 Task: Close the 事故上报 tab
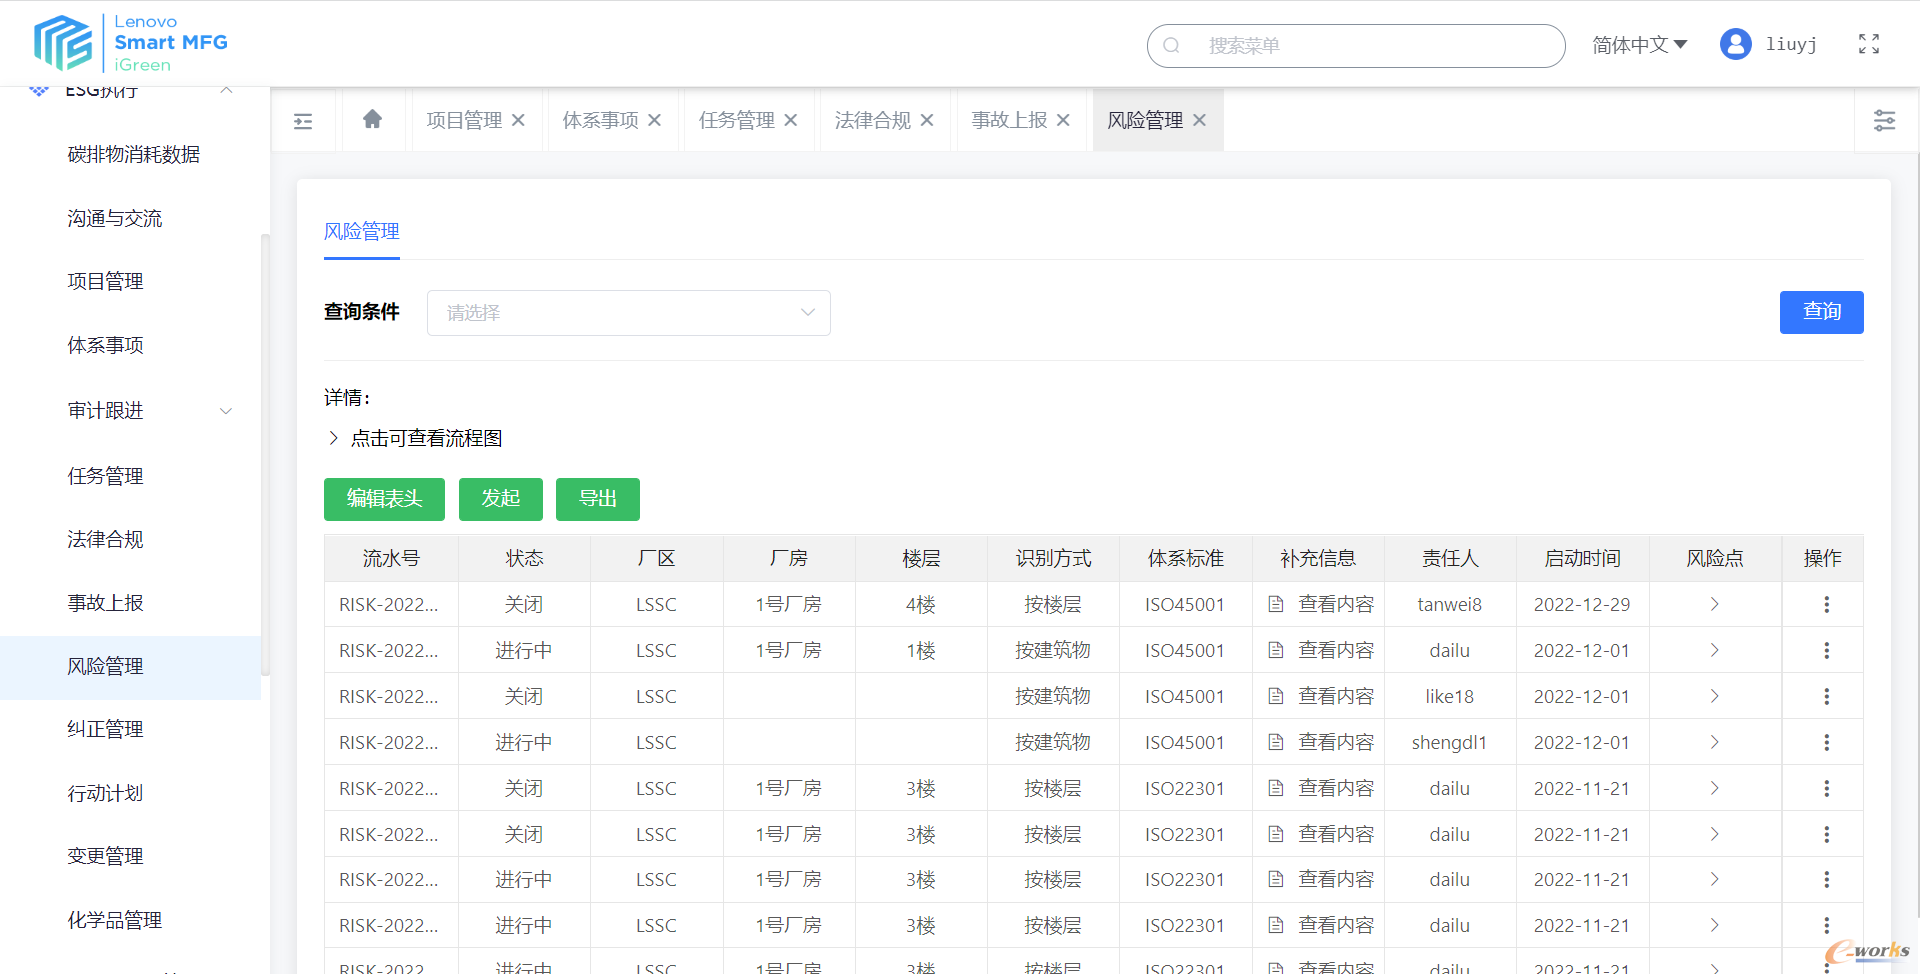click(x=1063, y=120)
